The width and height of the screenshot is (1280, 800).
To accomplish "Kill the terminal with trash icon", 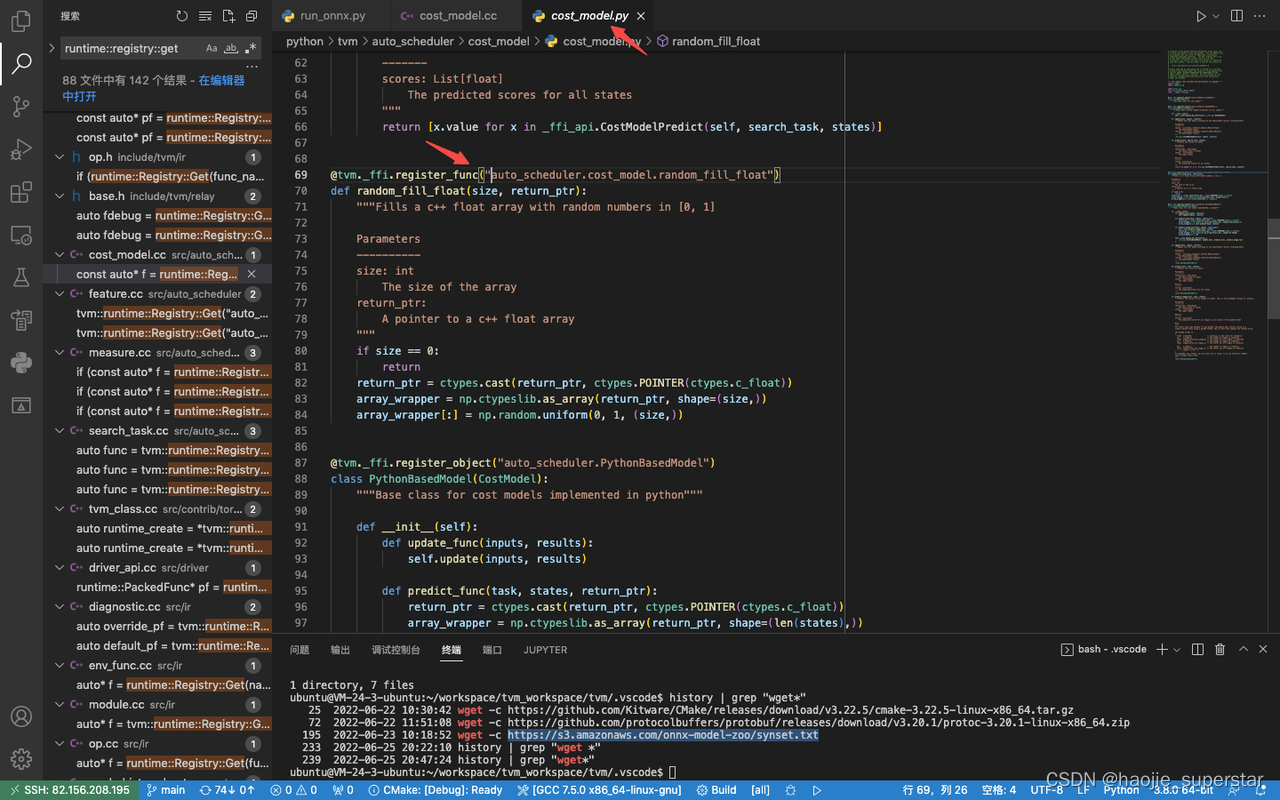I will tap(1220, 649).
